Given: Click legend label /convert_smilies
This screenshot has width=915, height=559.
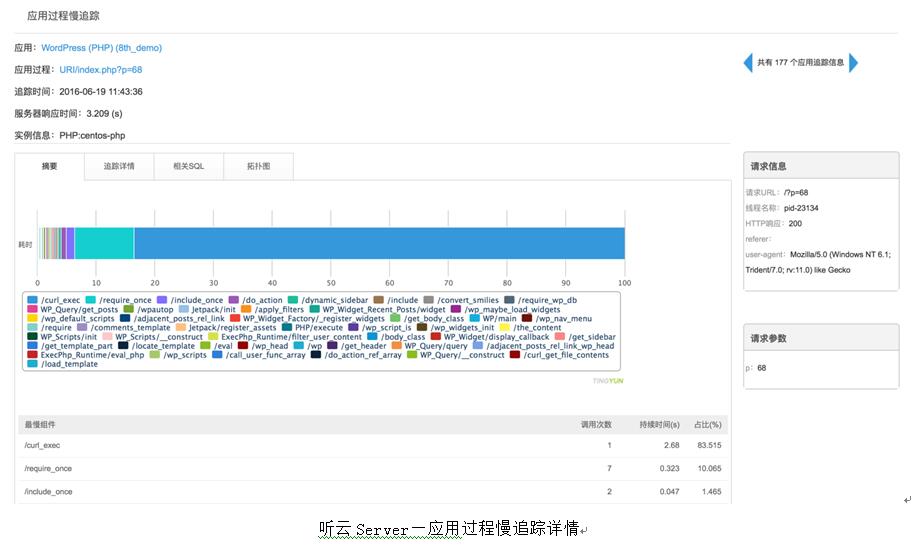Looking at the screenshot, I should pyautogui.click(x=468, y=300).
